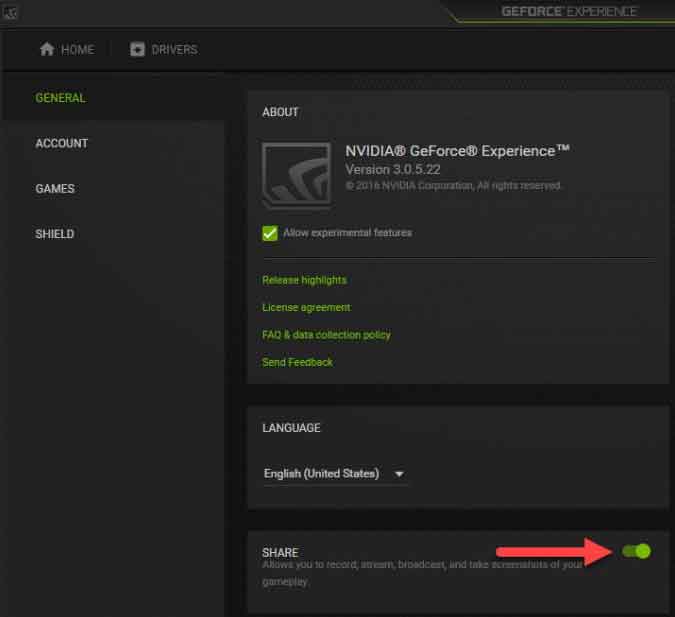675x617 pixels.
Task: Click the Version 3.0.5.22 text
Action: coord(393,170)
